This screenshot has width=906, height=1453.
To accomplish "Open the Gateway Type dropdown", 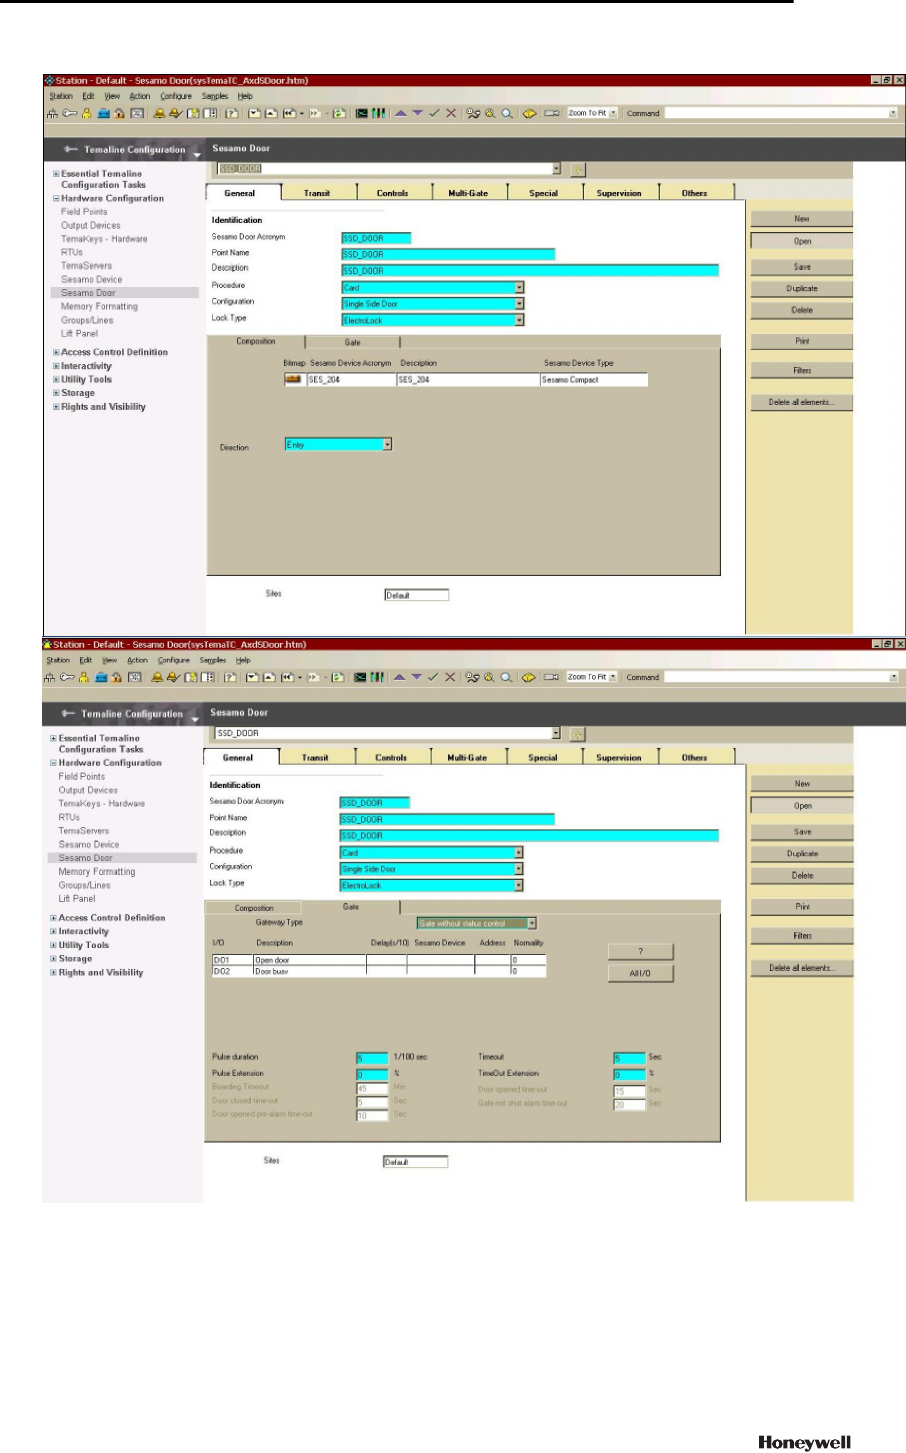I will [x=533, y=924].
